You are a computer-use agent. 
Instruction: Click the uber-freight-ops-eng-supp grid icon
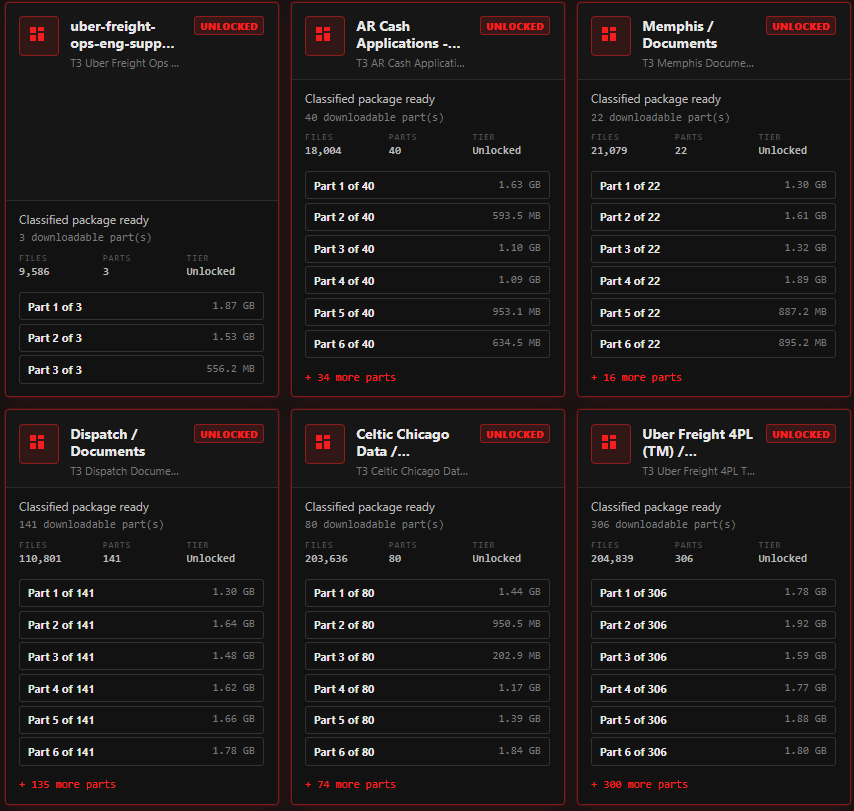(39, 36)
